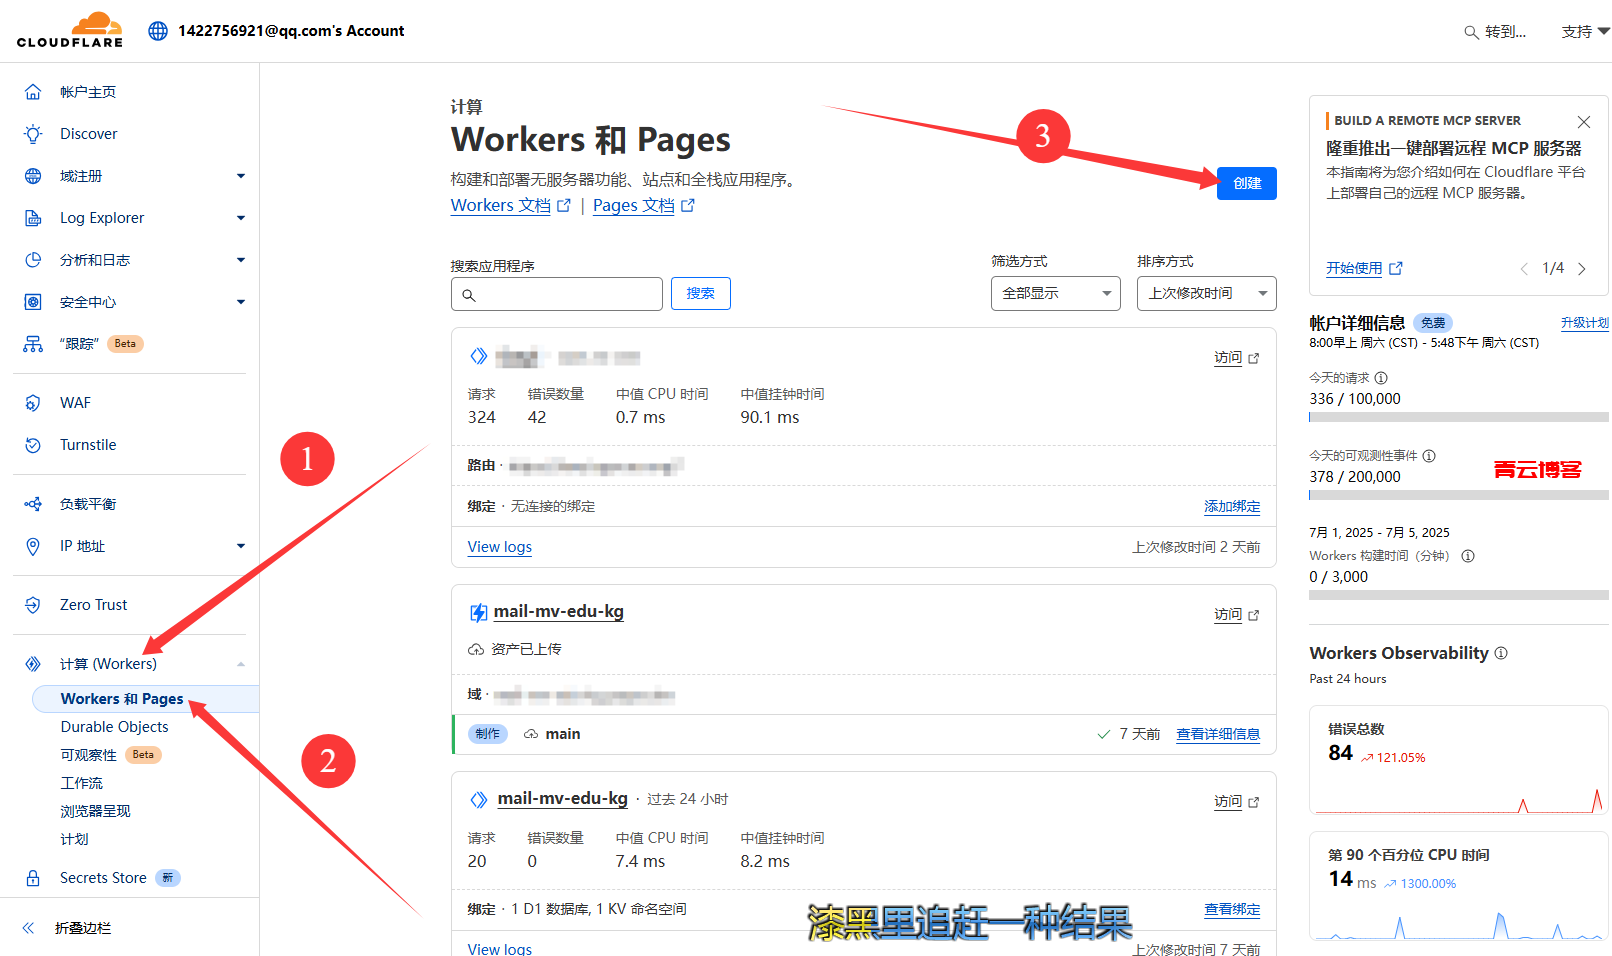Click the "跟踪" network icon

33,344
